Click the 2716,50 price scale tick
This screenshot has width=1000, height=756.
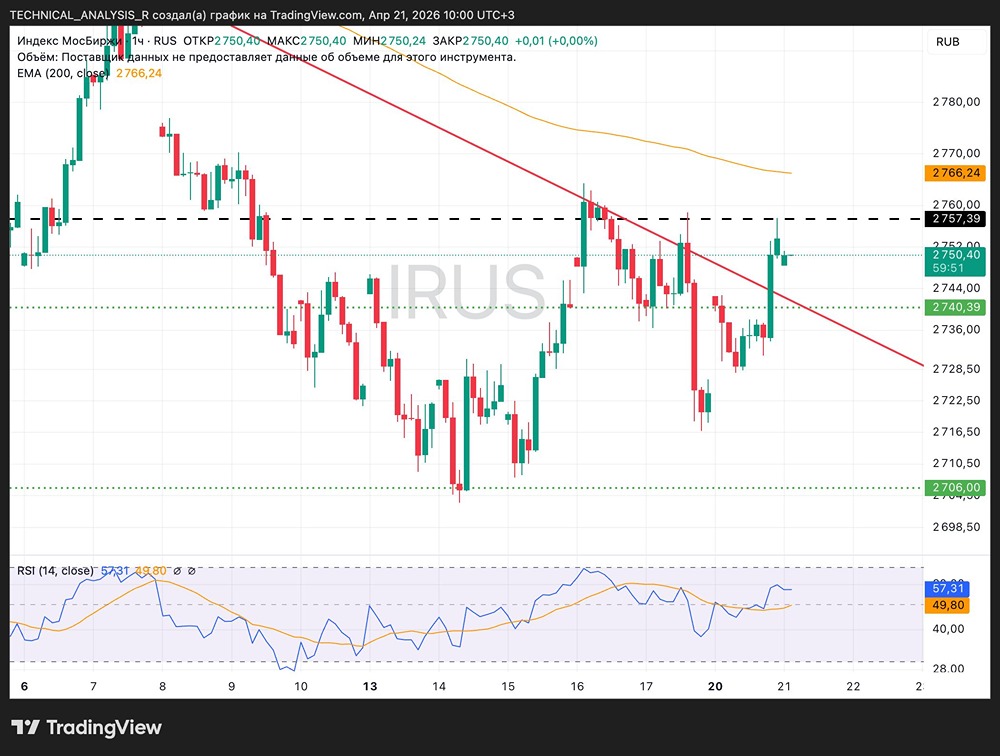(956, 432)
